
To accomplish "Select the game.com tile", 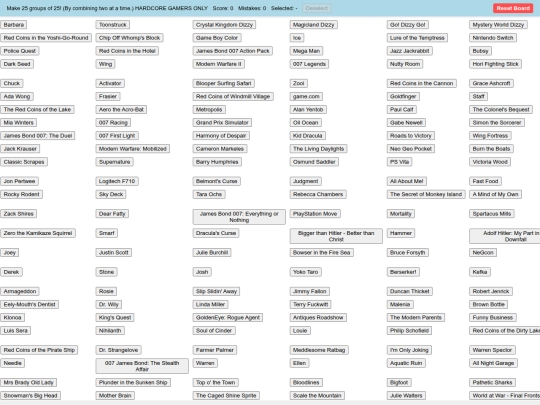I will tap(306, 96).
